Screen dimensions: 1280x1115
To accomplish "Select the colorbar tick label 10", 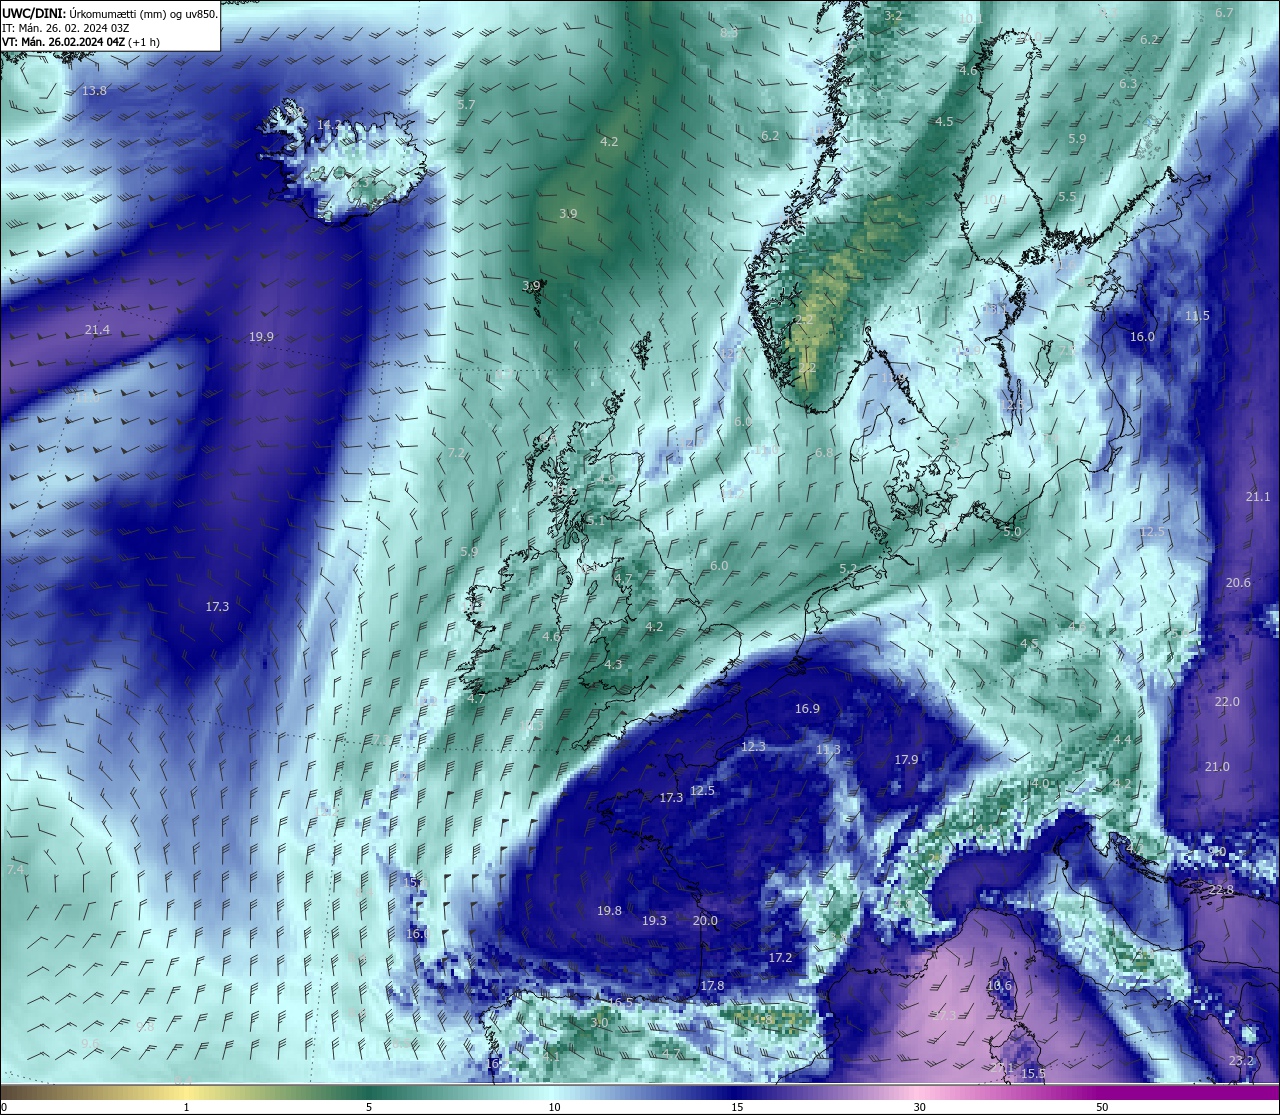I will 553,1107.
